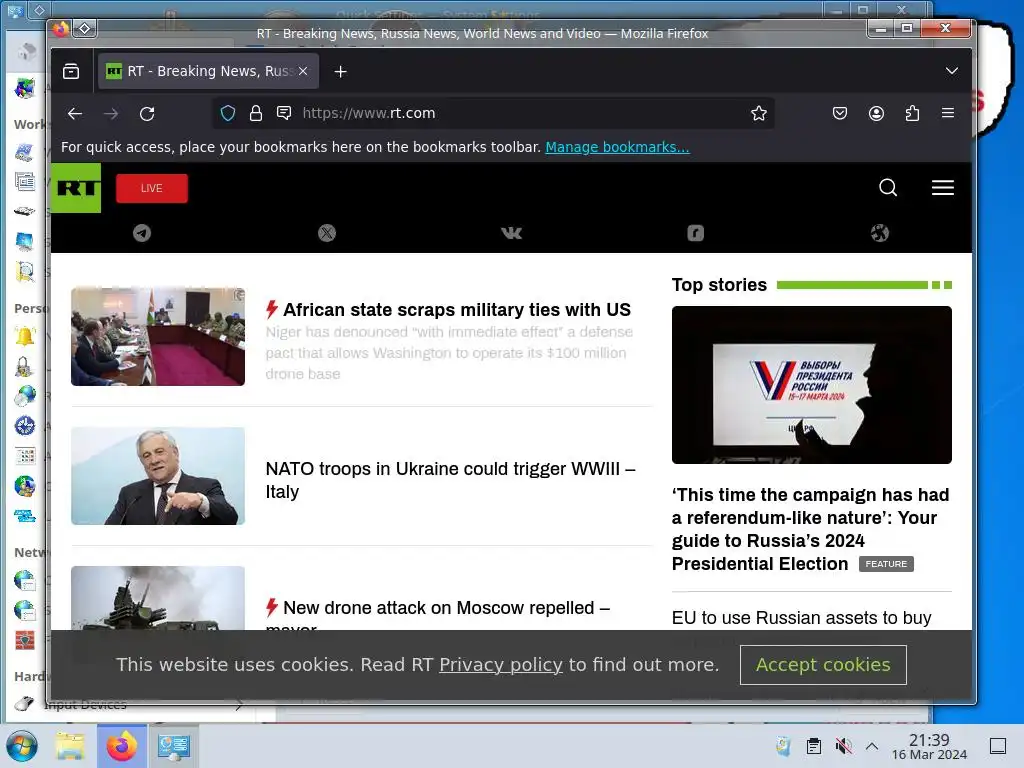Image resolution: width=1024 pixels, height=768 pixels.
Task: Switch to Firefox via taskbar icon
Action: point(121,746)
